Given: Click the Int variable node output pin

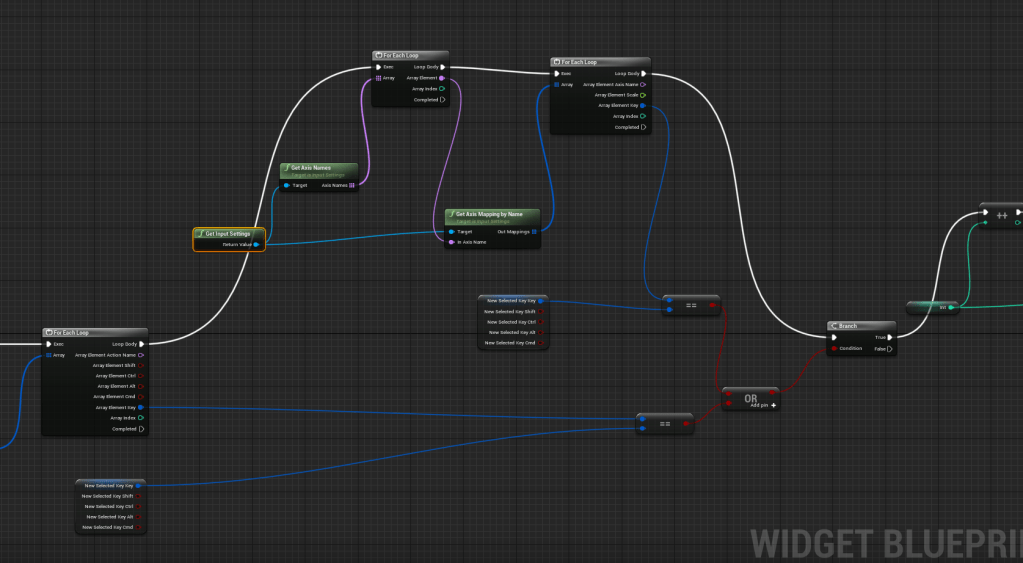Looking at the screenshot, I should 952,308.
